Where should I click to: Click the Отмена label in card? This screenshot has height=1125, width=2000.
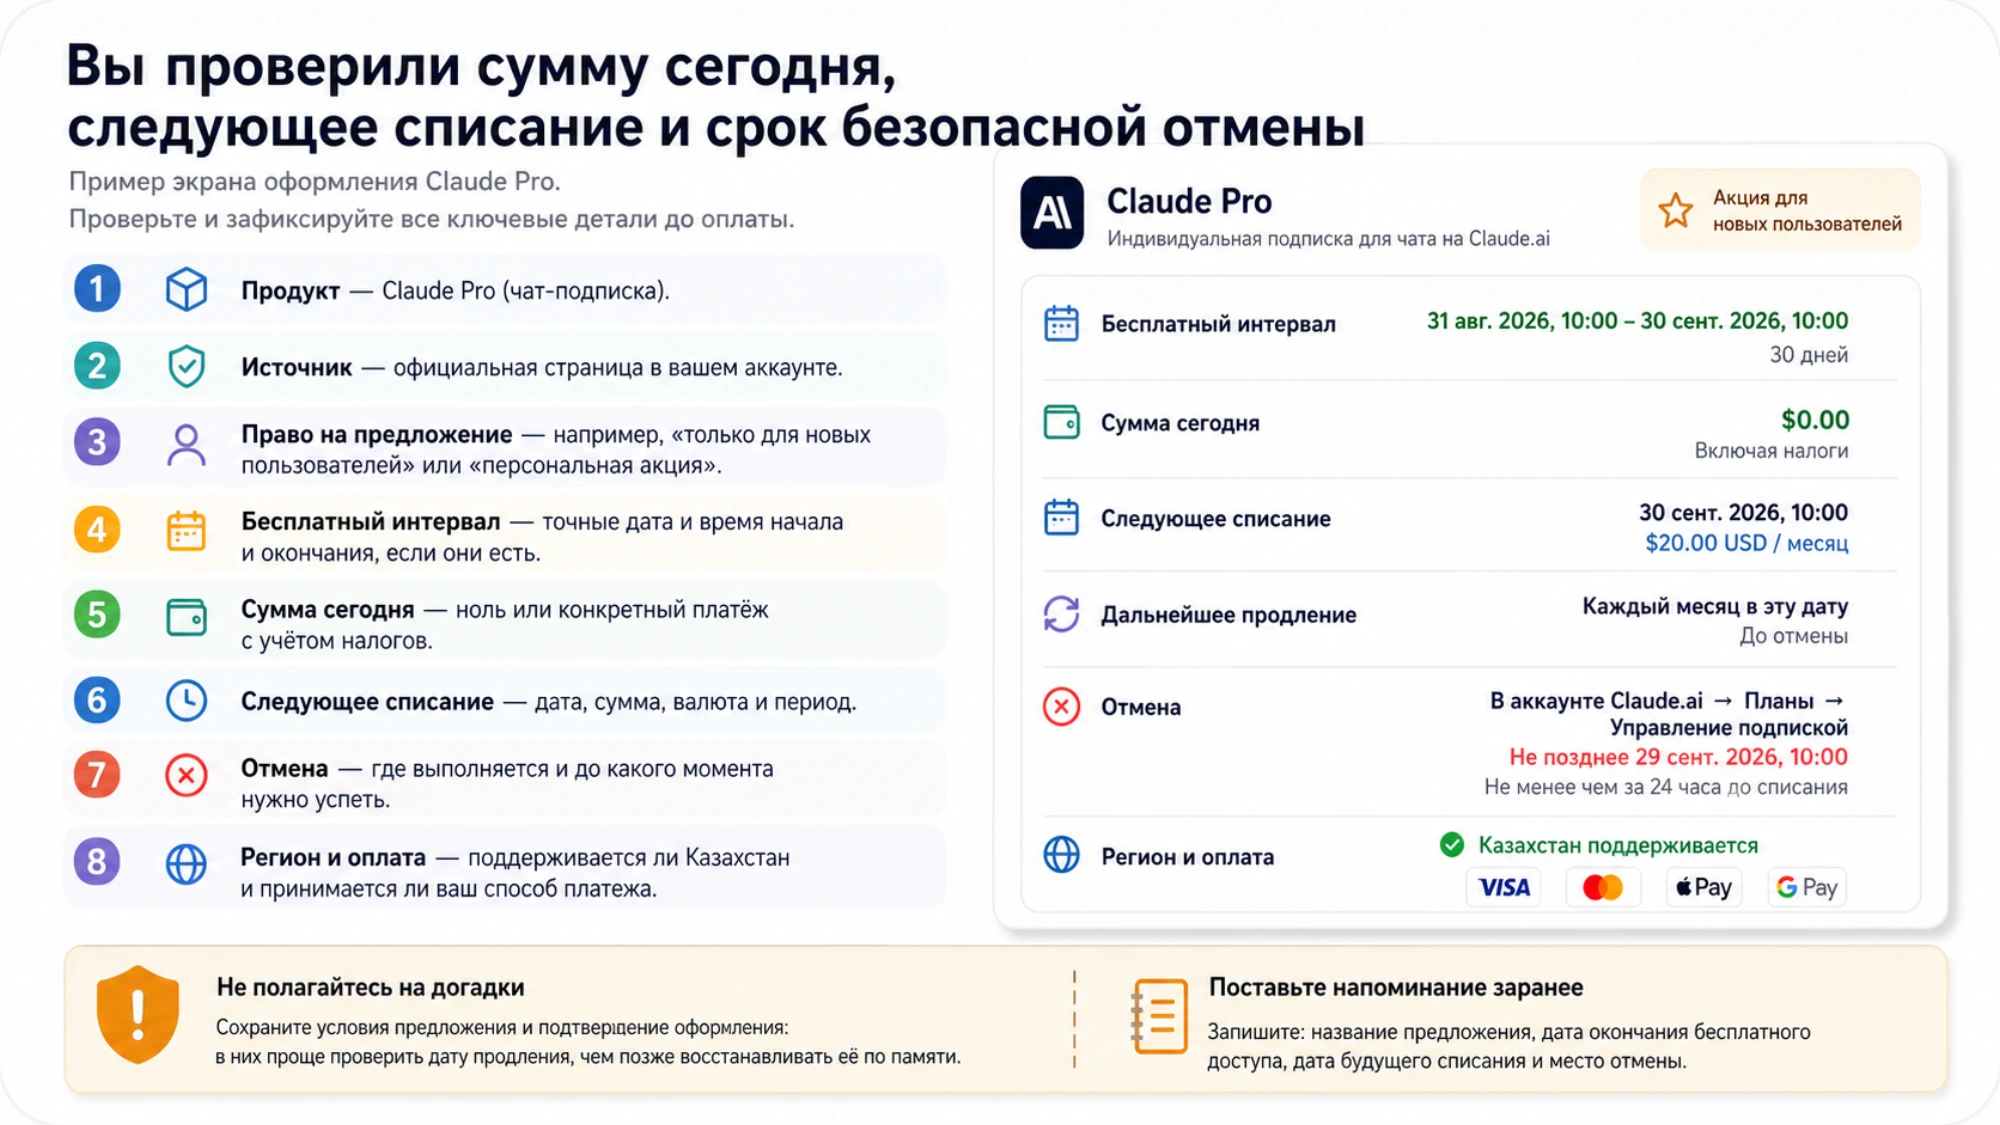(1140, 707)
